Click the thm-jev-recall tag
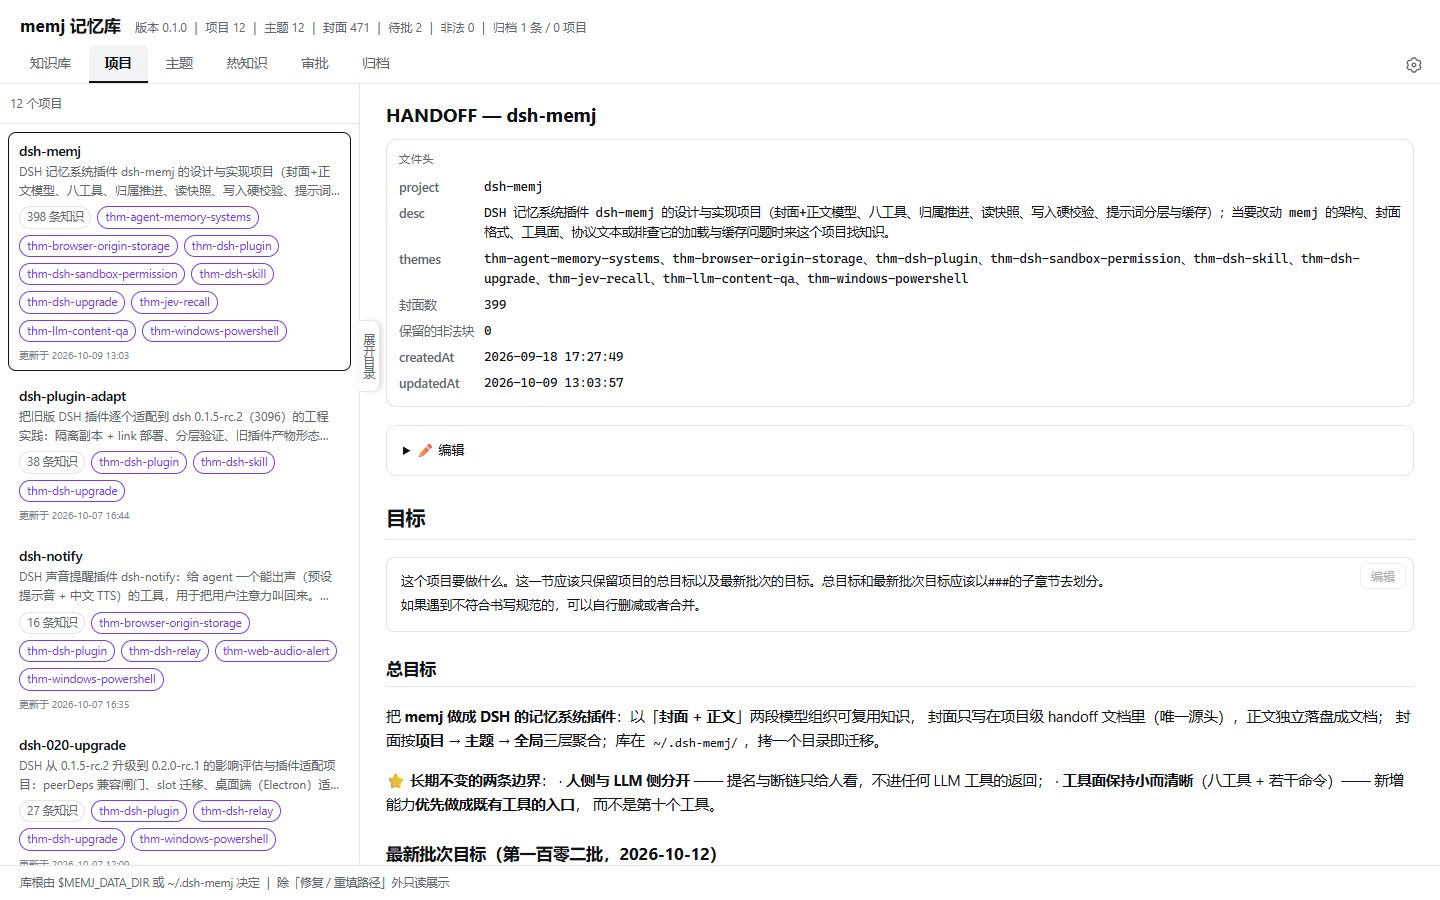This screenshot has width=1440, height=900. click(x=174, y=302)
